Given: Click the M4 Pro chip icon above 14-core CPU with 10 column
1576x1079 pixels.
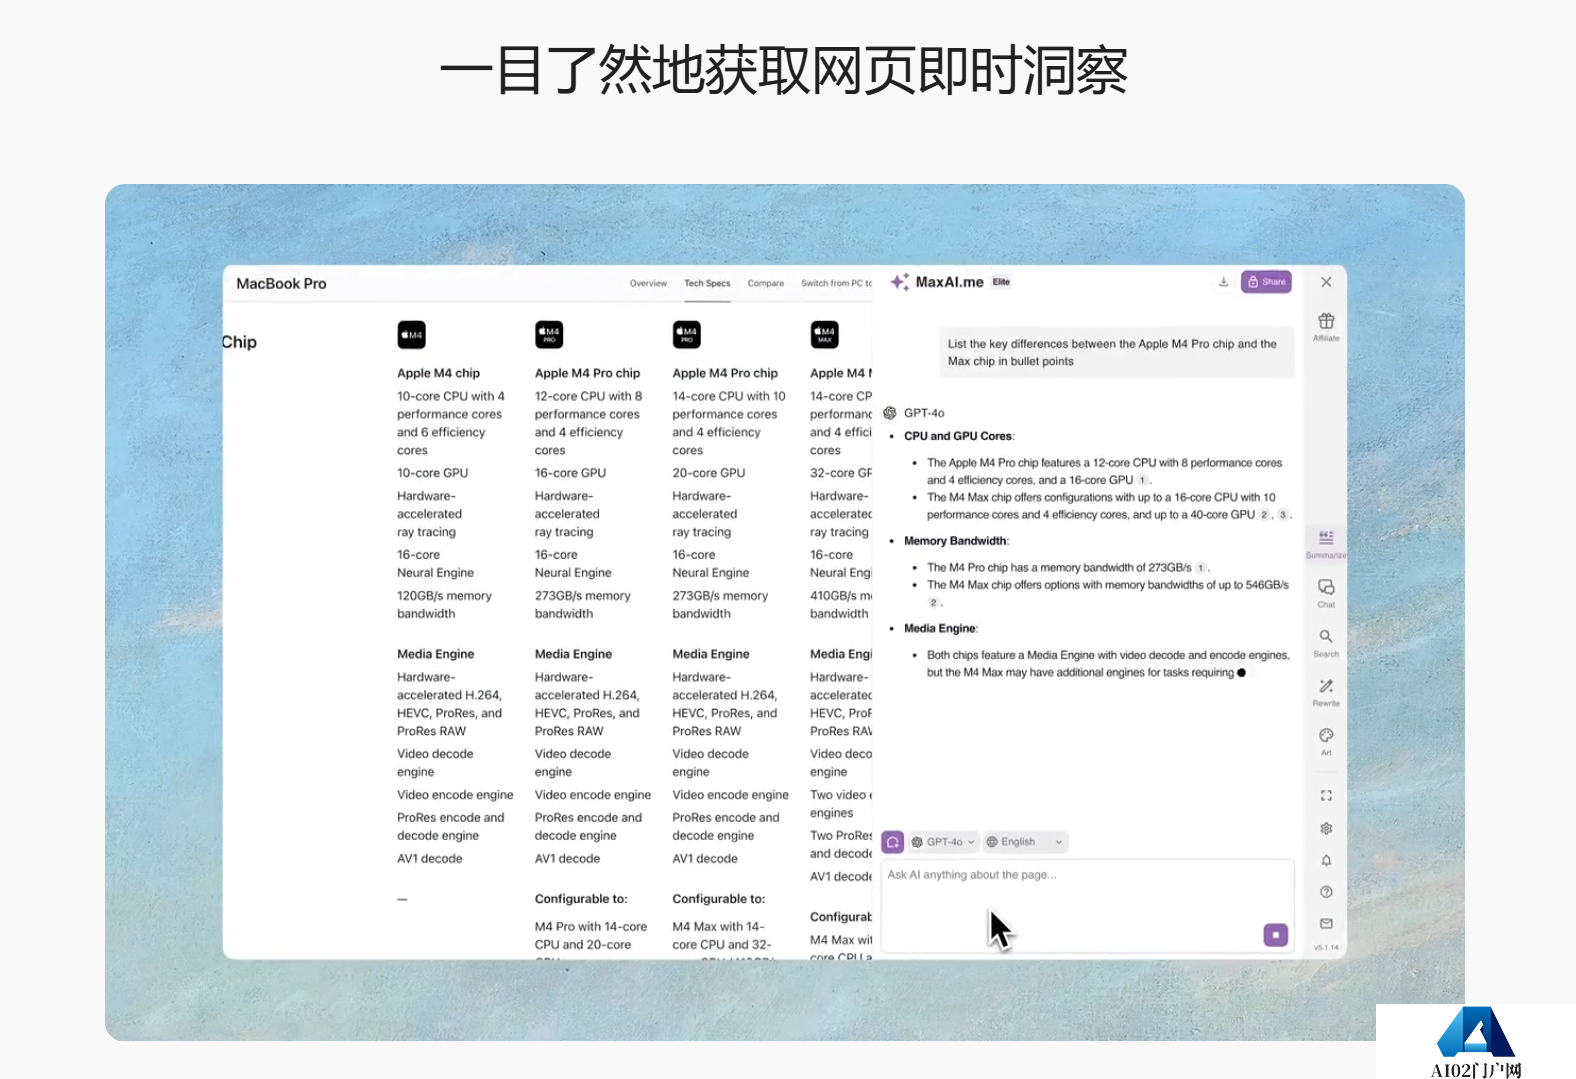Looking at the screenshot, I should pyautogui.click(x=687, y=335).
